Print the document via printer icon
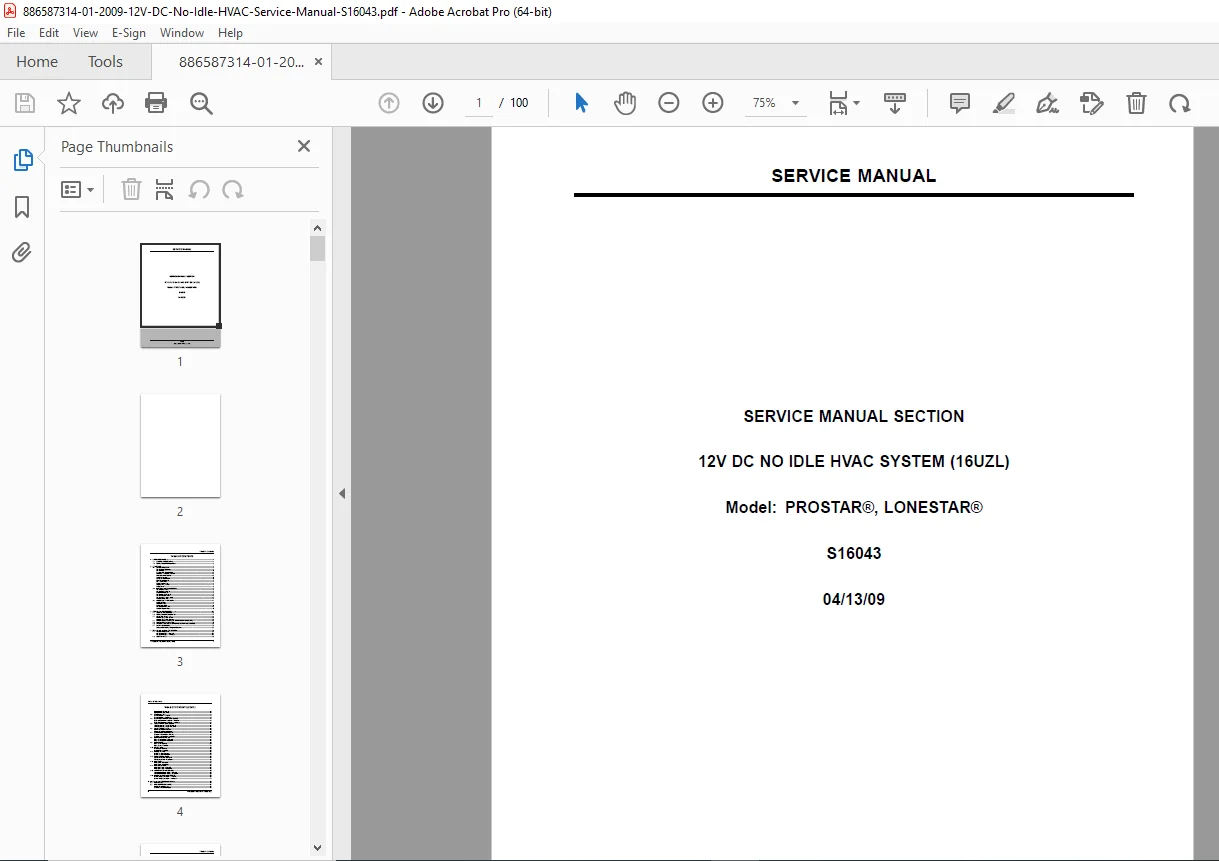 [156, 103]
